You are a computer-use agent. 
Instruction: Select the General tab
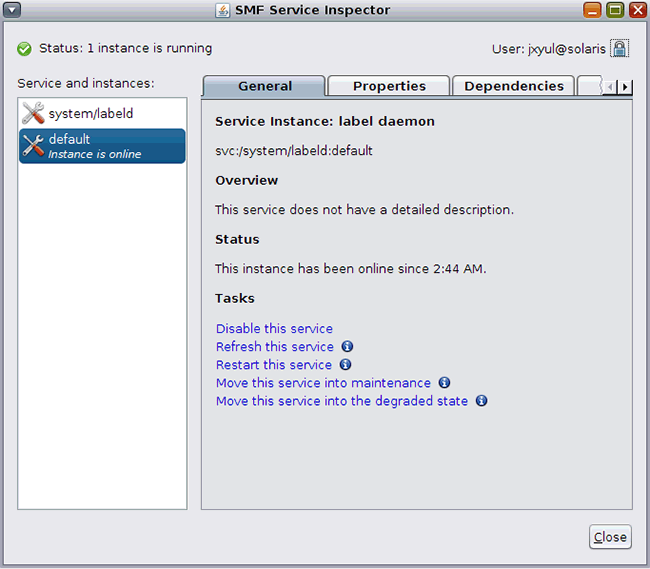[265, 87]
